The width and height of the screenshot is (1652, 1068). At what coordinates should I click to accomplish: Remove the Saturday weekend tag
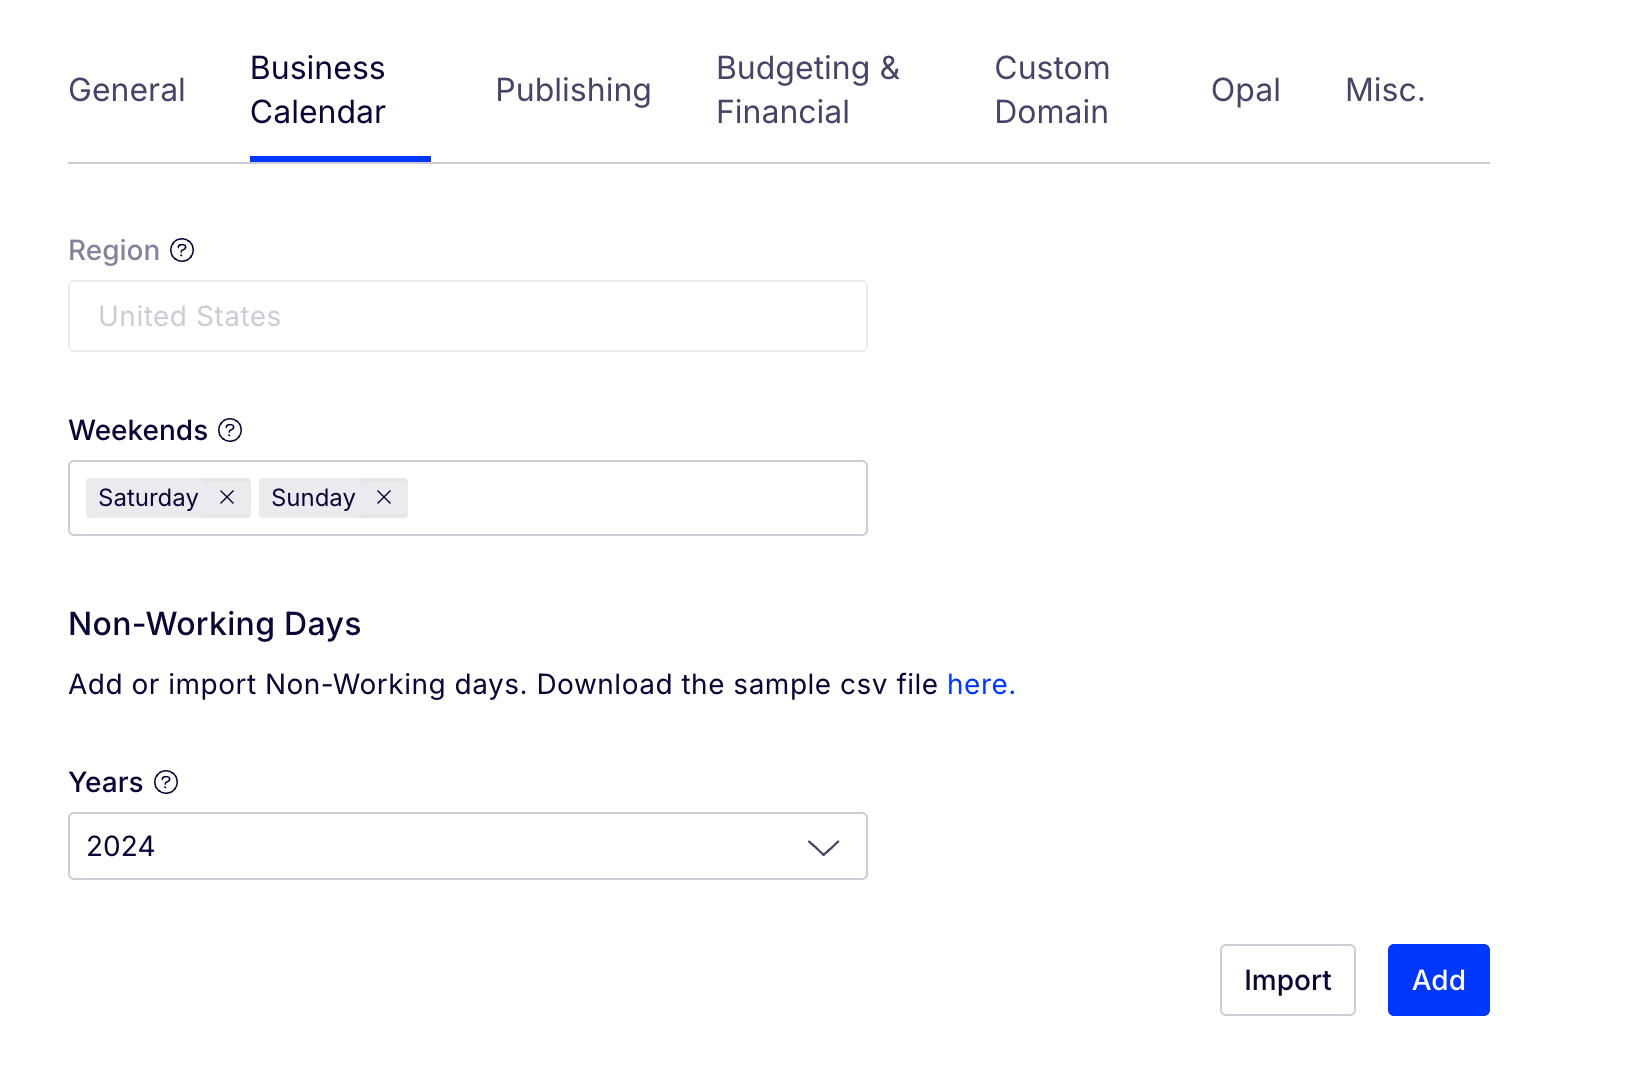click(227, 497)
